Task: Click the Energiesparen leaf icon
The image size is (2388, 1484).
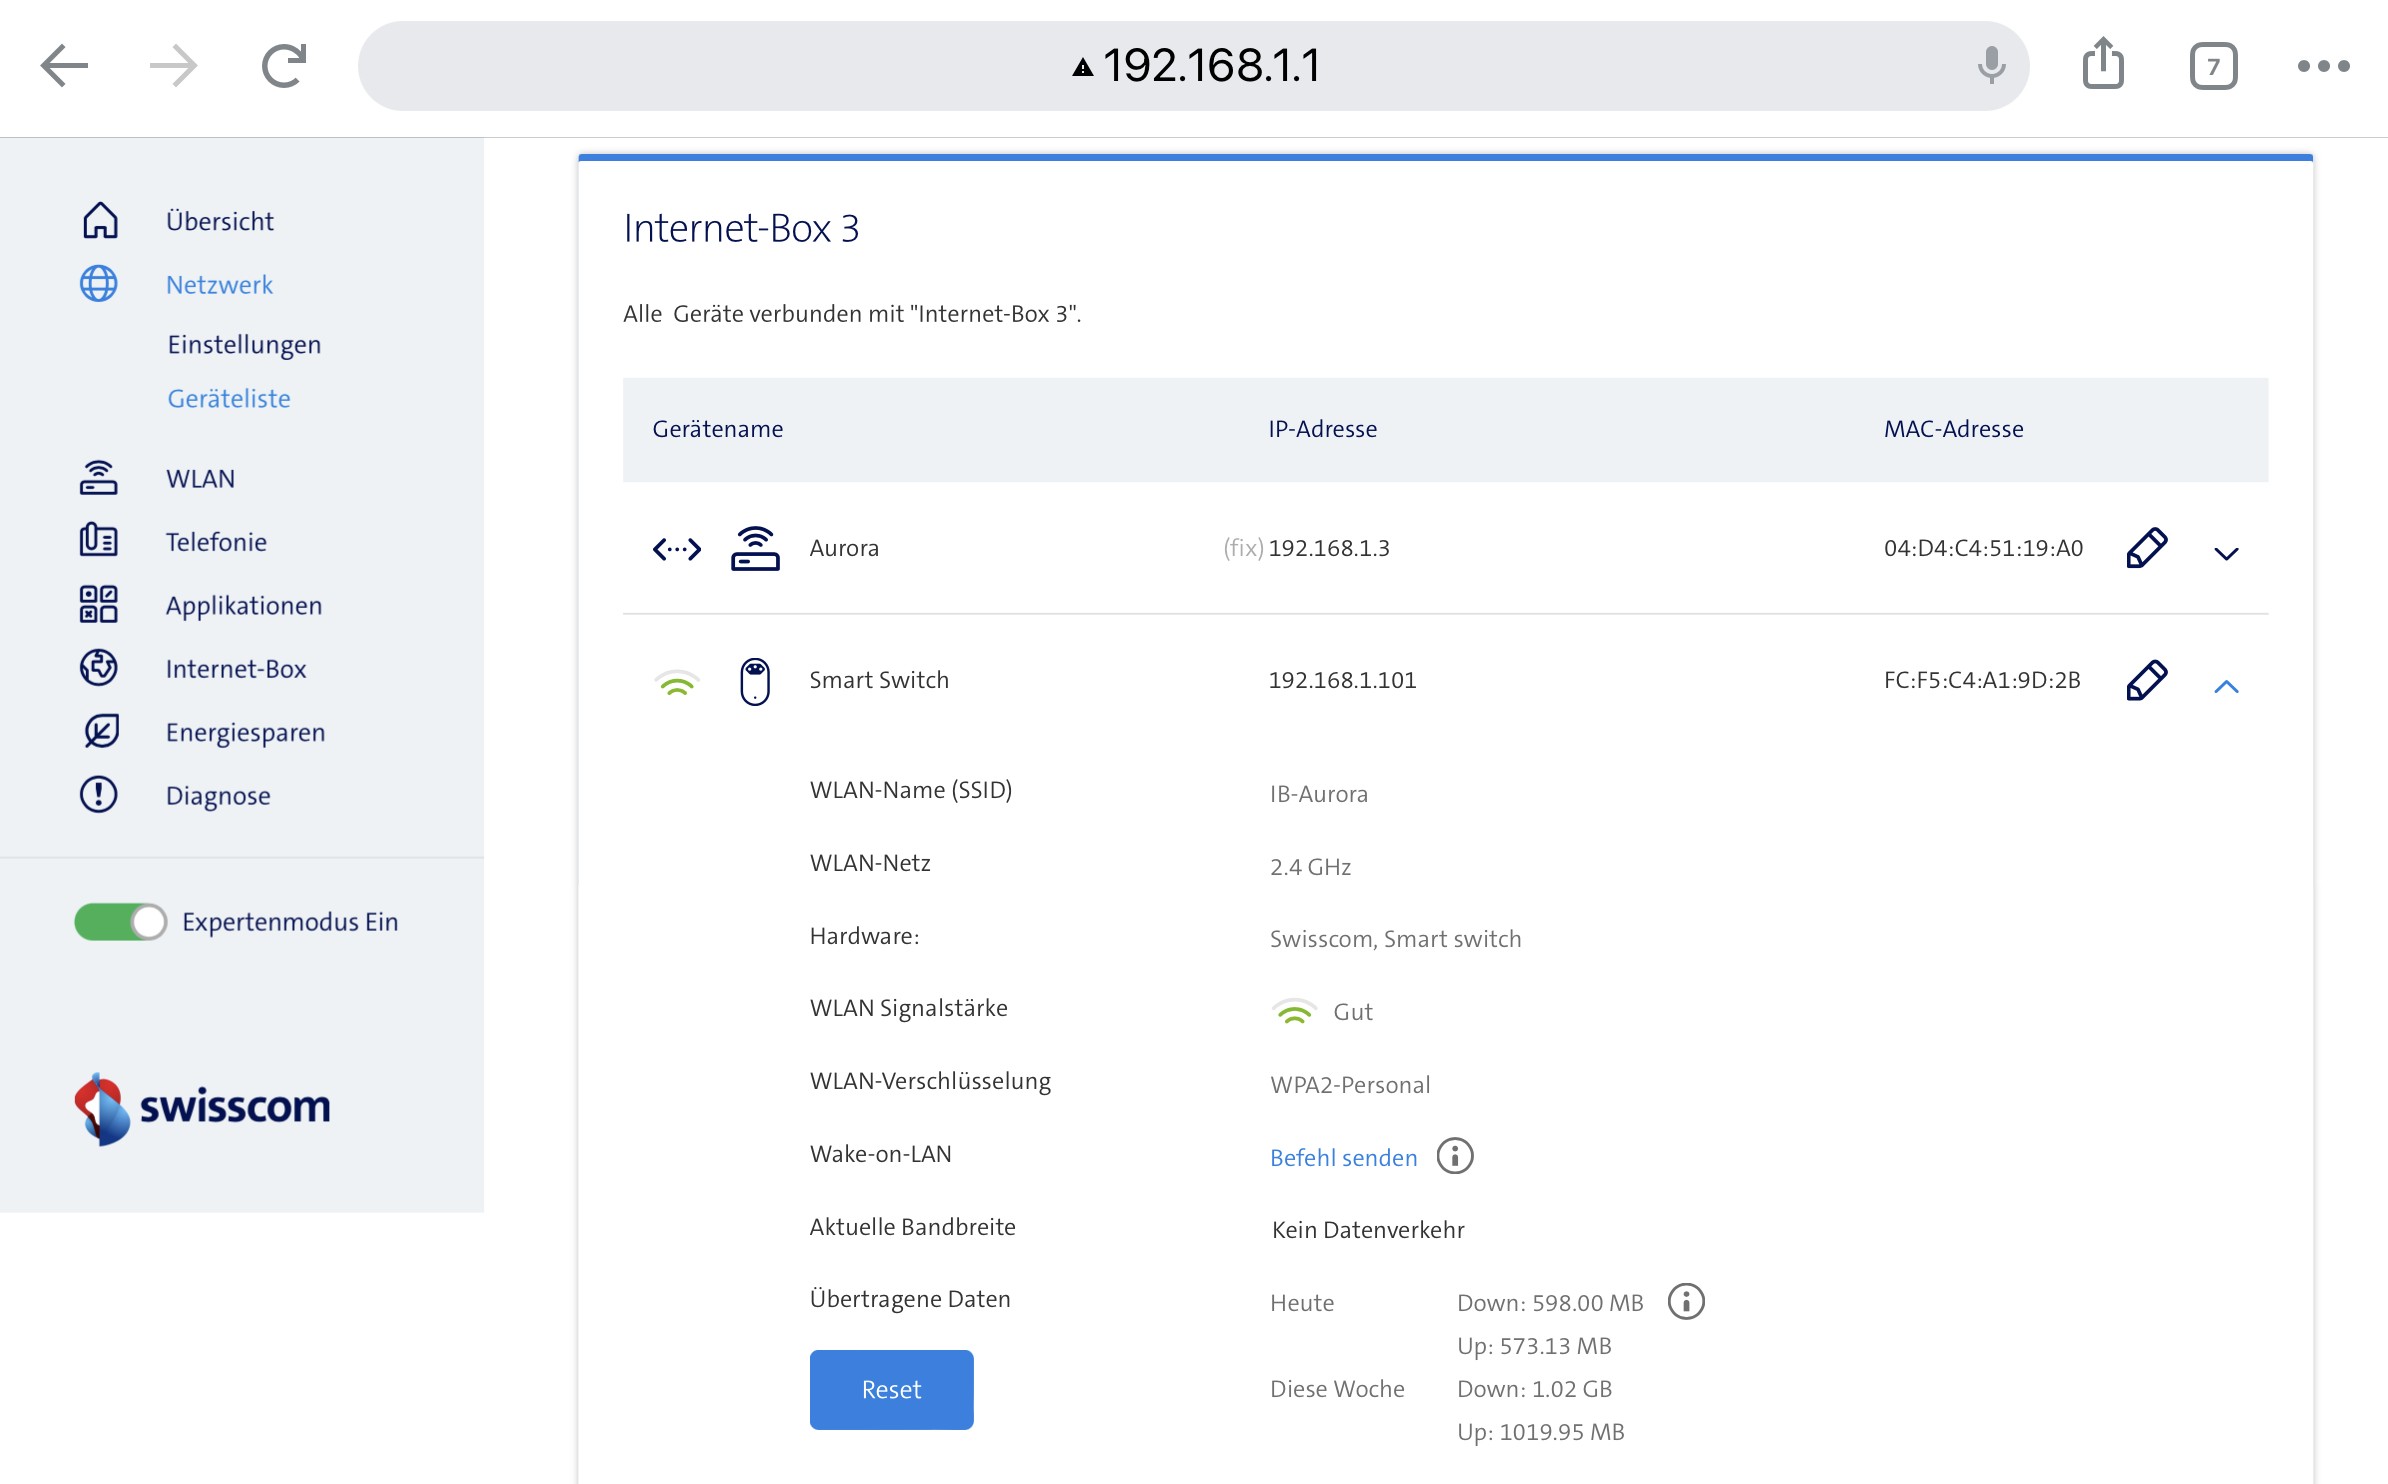Action: tap(100, 731)
